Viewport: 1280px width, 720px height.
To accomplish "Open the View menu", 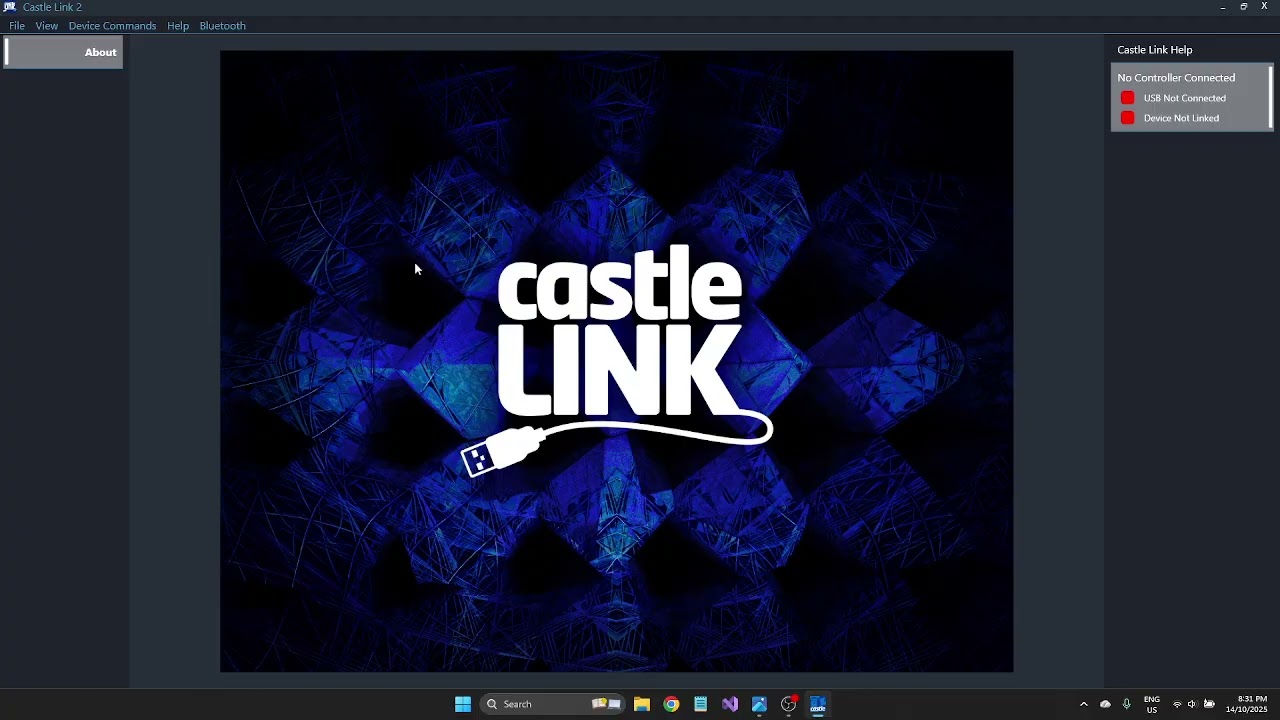I will point(47,26).
